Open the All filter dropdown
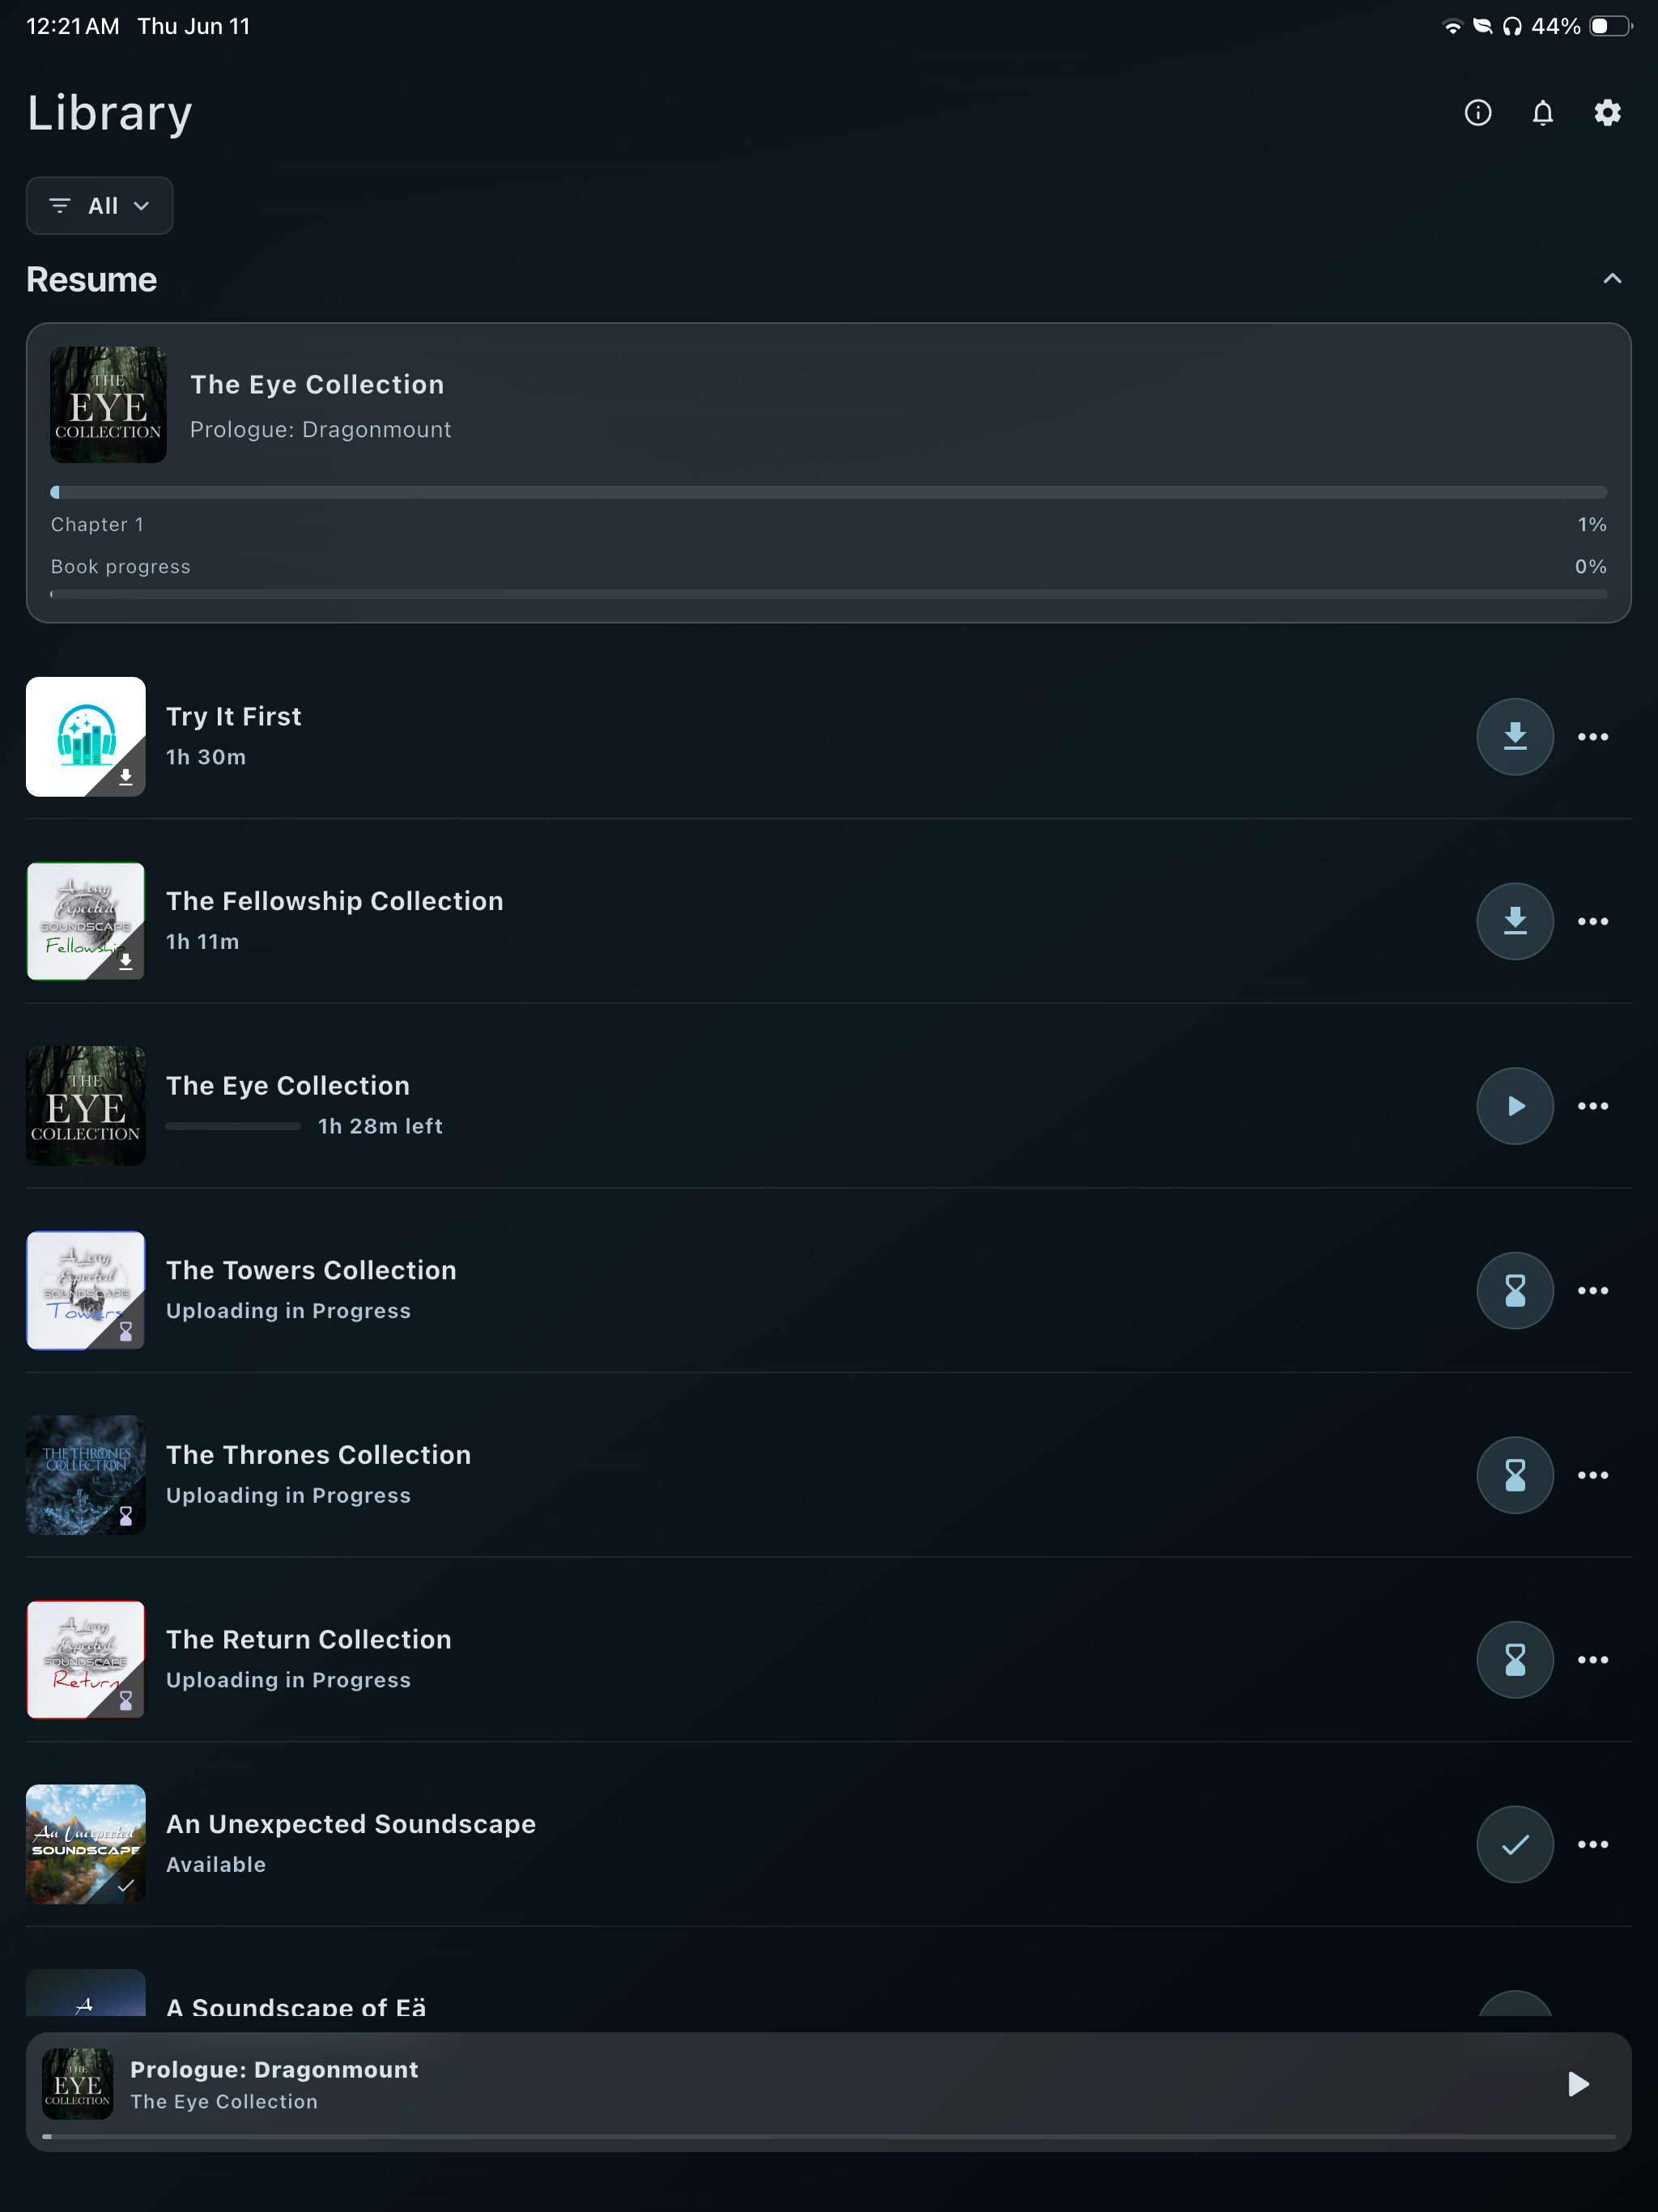The width and height of the screenshot is (1658, 2212). click(x=99, y=206)
